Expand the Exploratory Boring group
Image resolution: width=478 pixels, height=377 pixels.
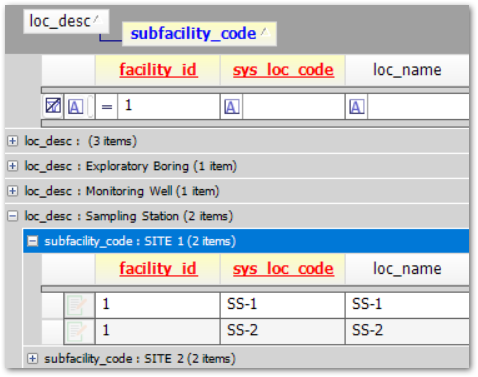click(12, 166)
